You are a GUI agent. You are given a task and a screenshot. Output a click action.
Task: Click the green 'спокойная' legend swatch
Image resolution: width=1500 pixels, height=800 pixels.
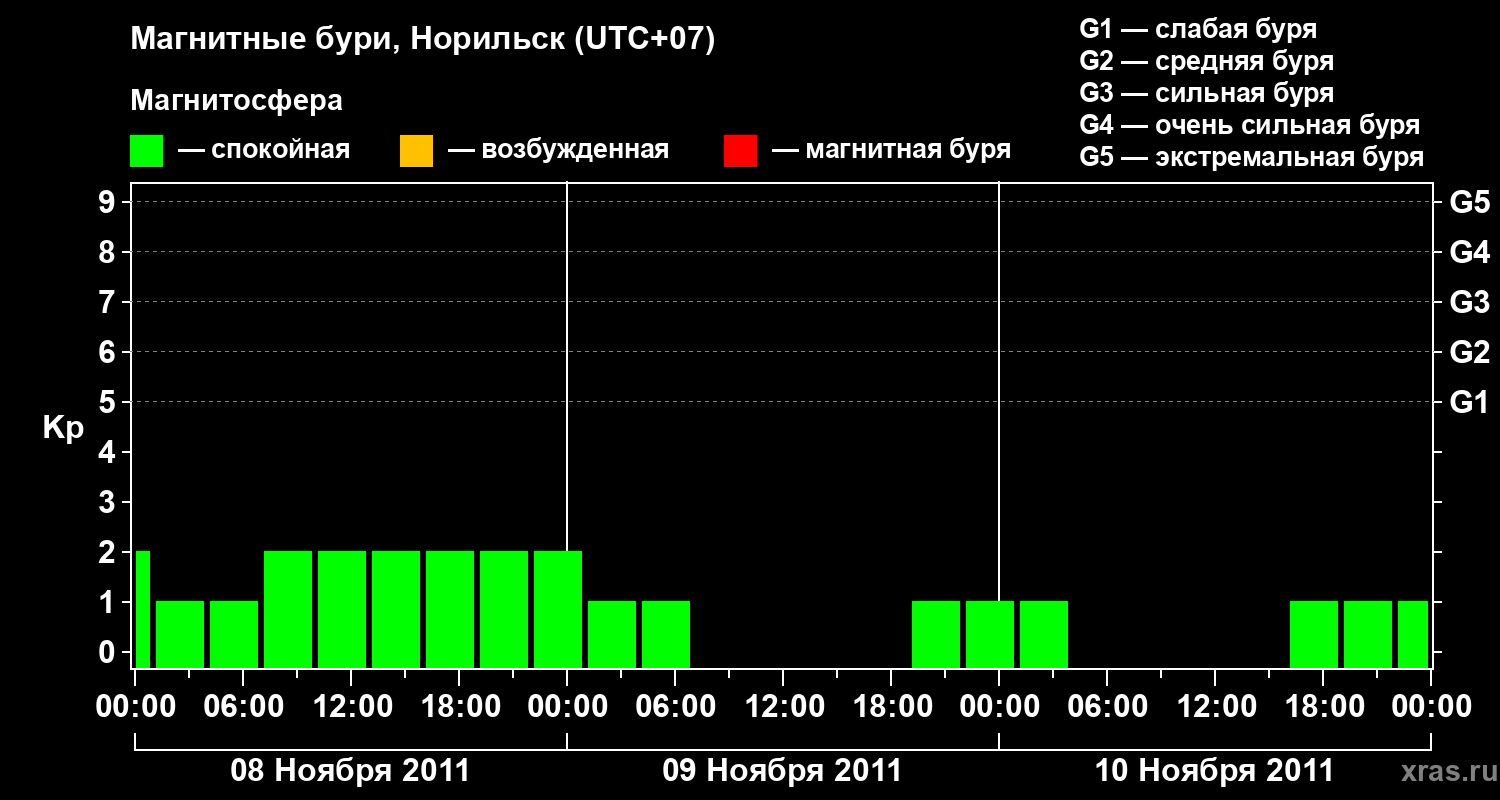(147, 151)
